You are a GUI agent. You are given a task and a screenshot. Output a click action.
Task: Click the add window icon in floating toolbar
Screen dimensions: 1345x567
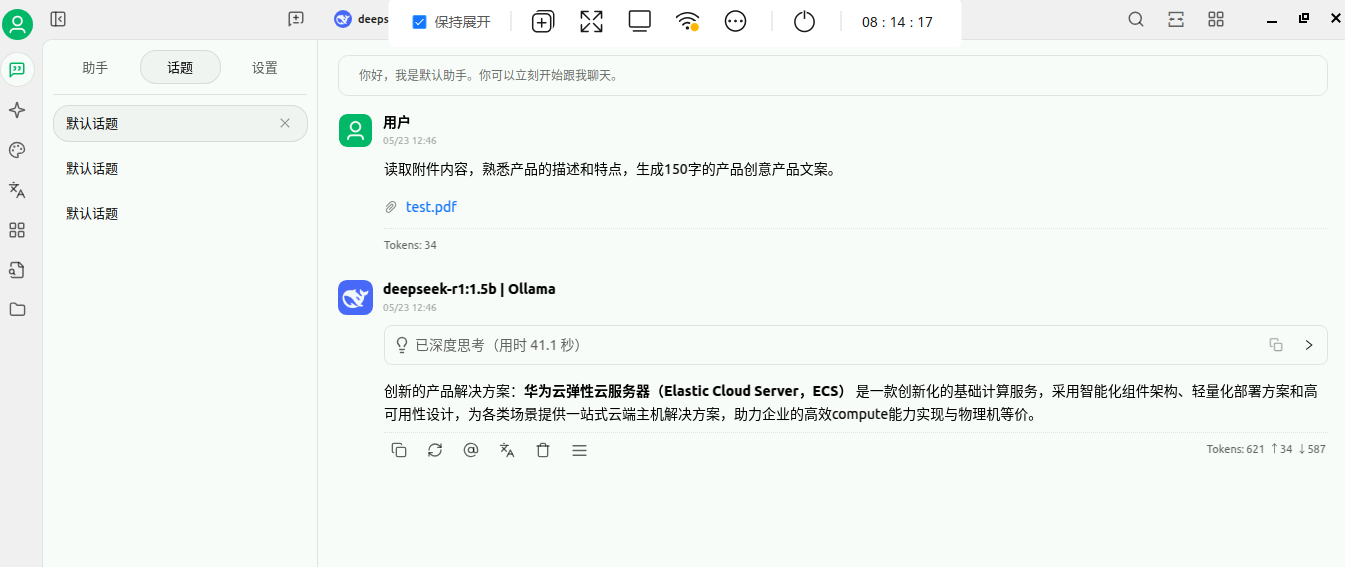(543, 22)
